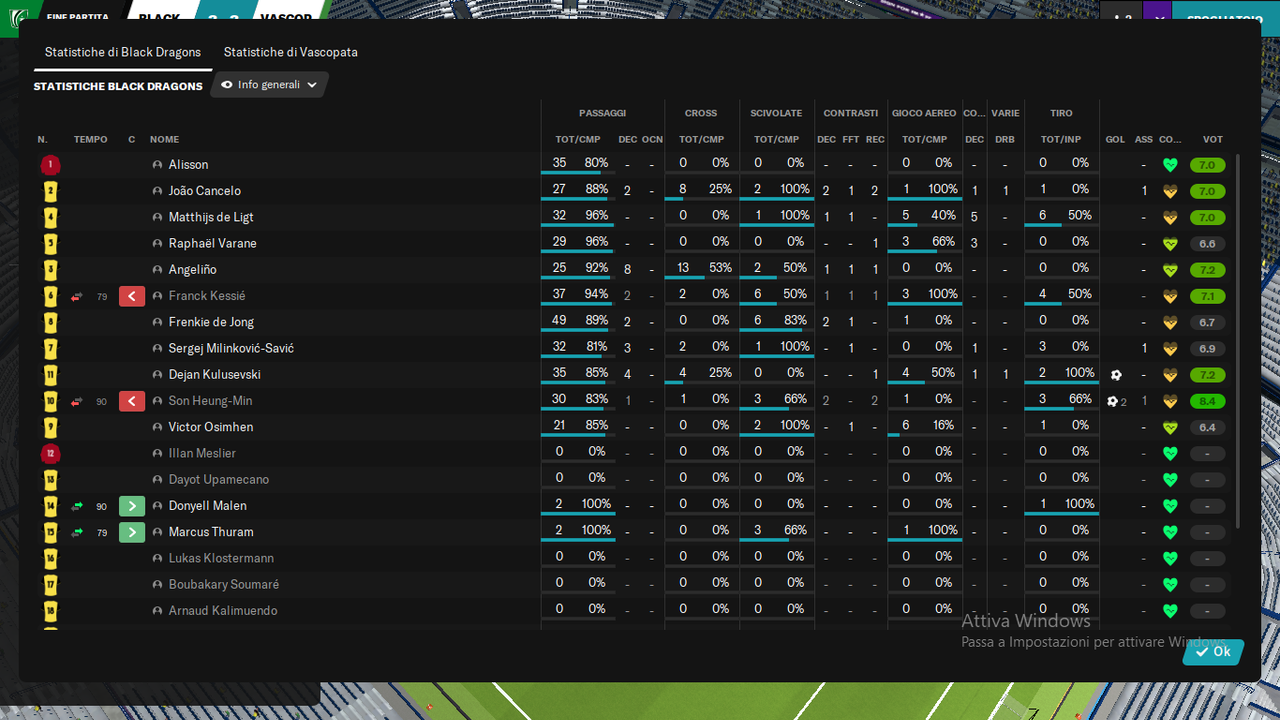1280x720 pixels.
Task: Open the profile icon beside Matthijs de Ligt
Action: 157,217
